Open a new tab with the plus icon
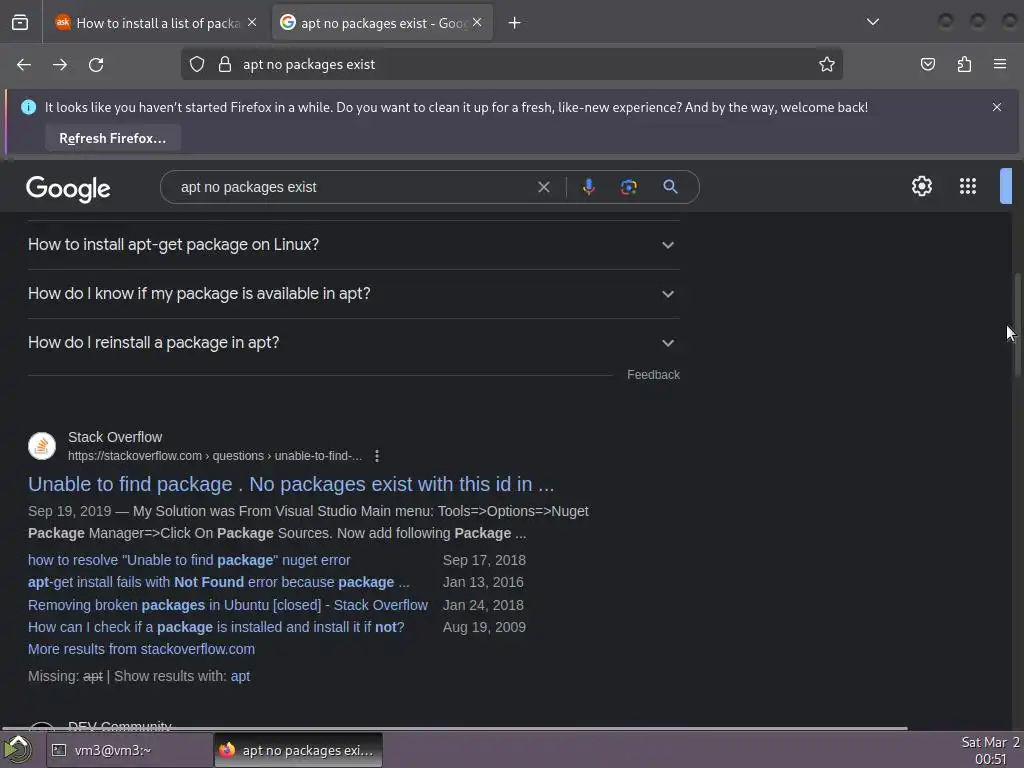Screen dimensions: 1024x768 [x=515, y=23]
